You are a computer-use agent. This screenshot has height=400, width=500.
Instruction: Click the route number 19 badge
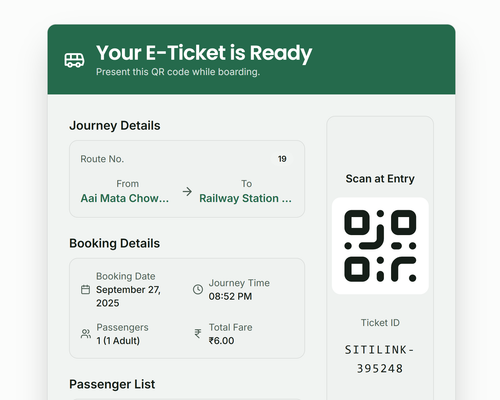tap(282, 159)
